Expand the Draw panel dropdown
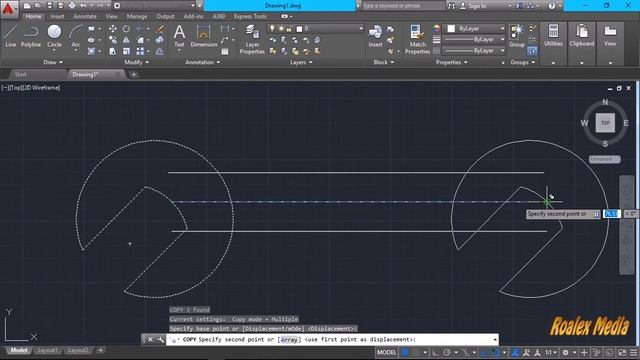 pos(53,62)
